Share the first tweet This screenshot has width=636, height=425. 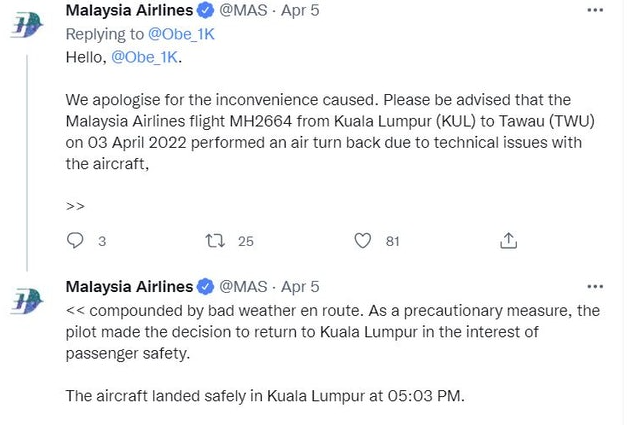click(x=508, y=240)
